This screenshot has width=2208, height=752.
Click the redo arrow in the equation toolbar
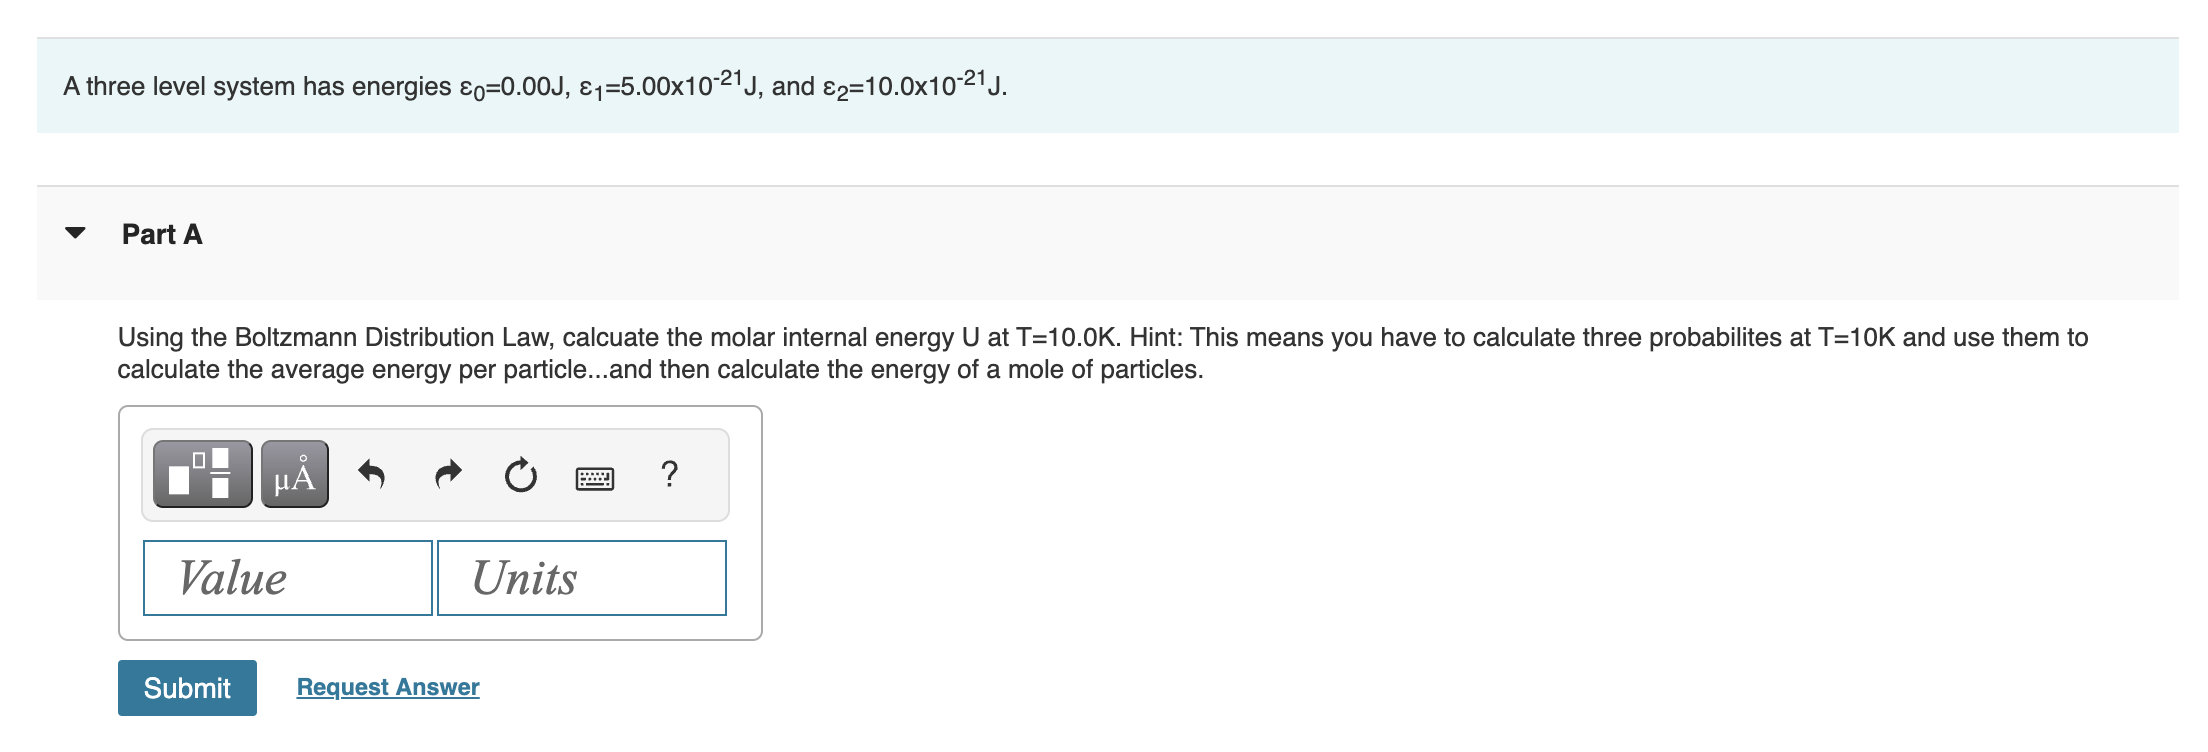pyautogui.click(x=447, y=475)
